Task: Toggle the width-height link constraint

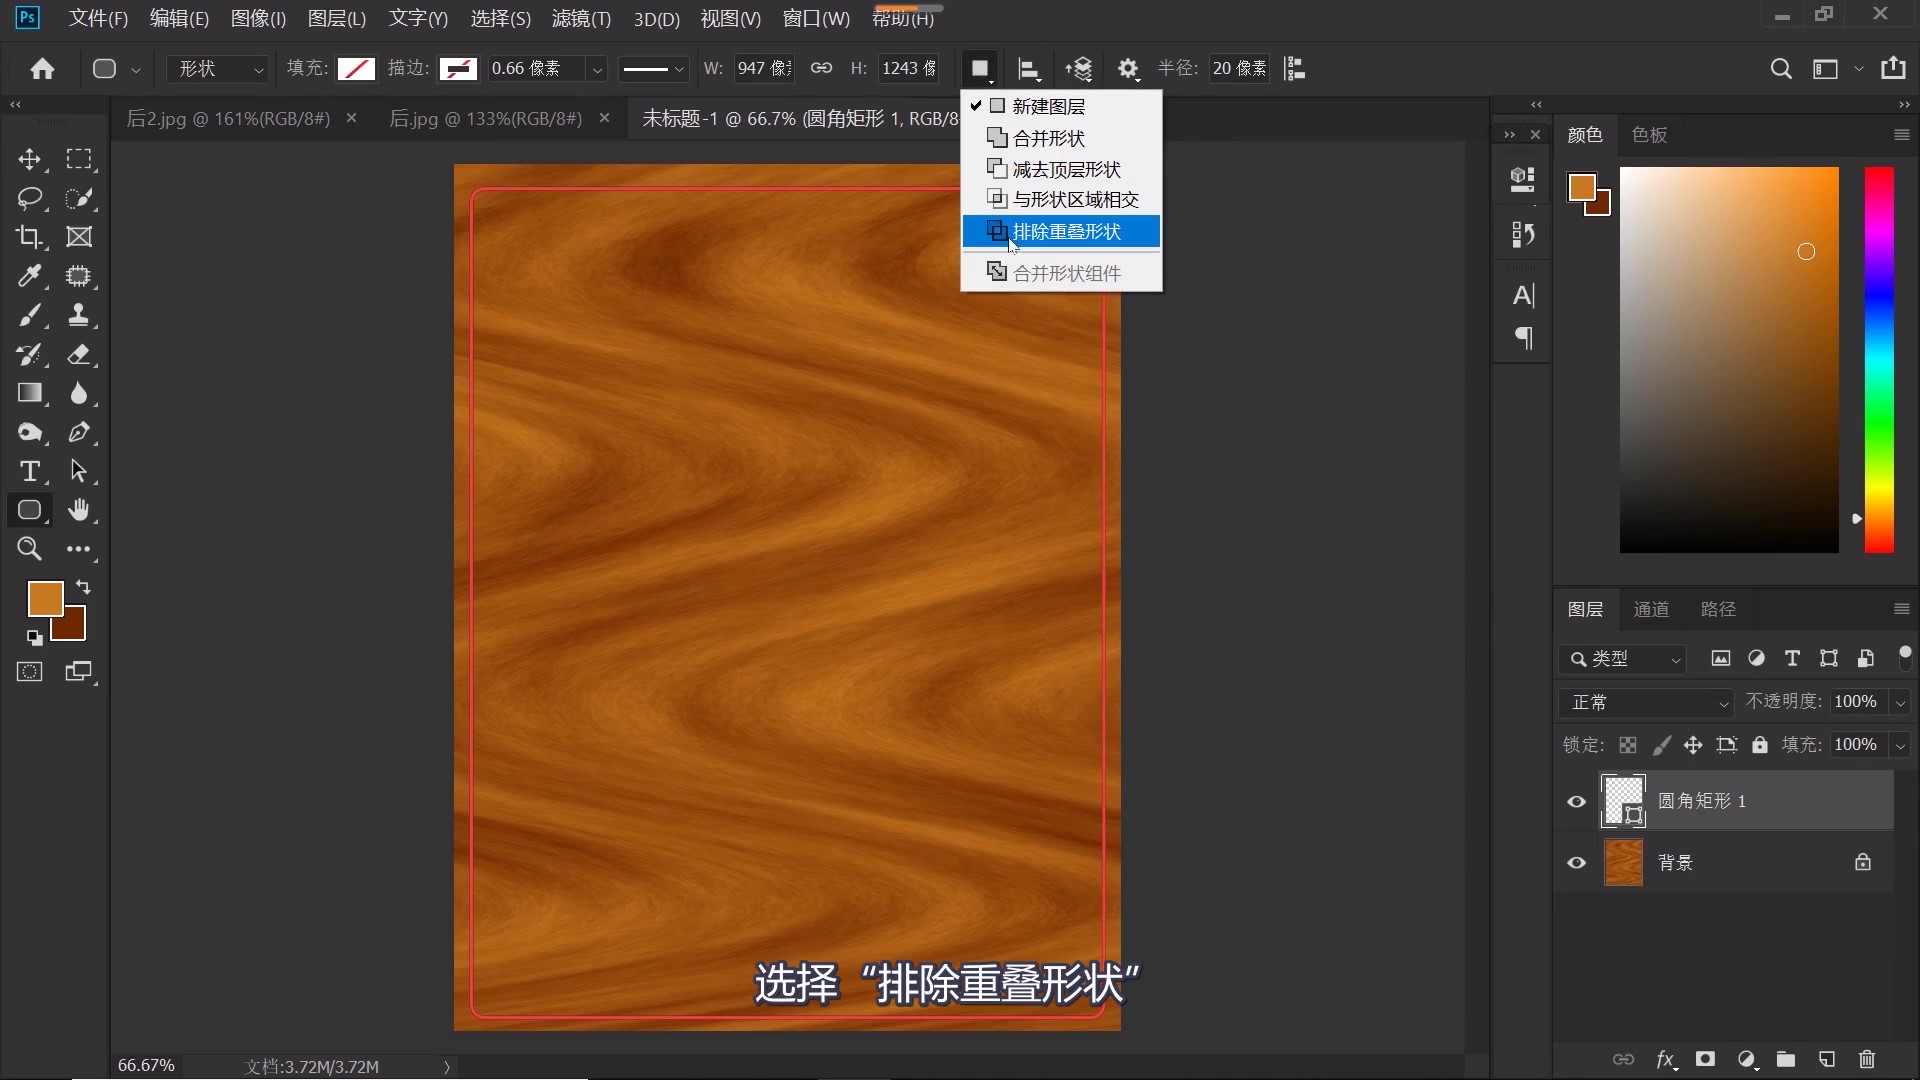Action: (821, 68)
